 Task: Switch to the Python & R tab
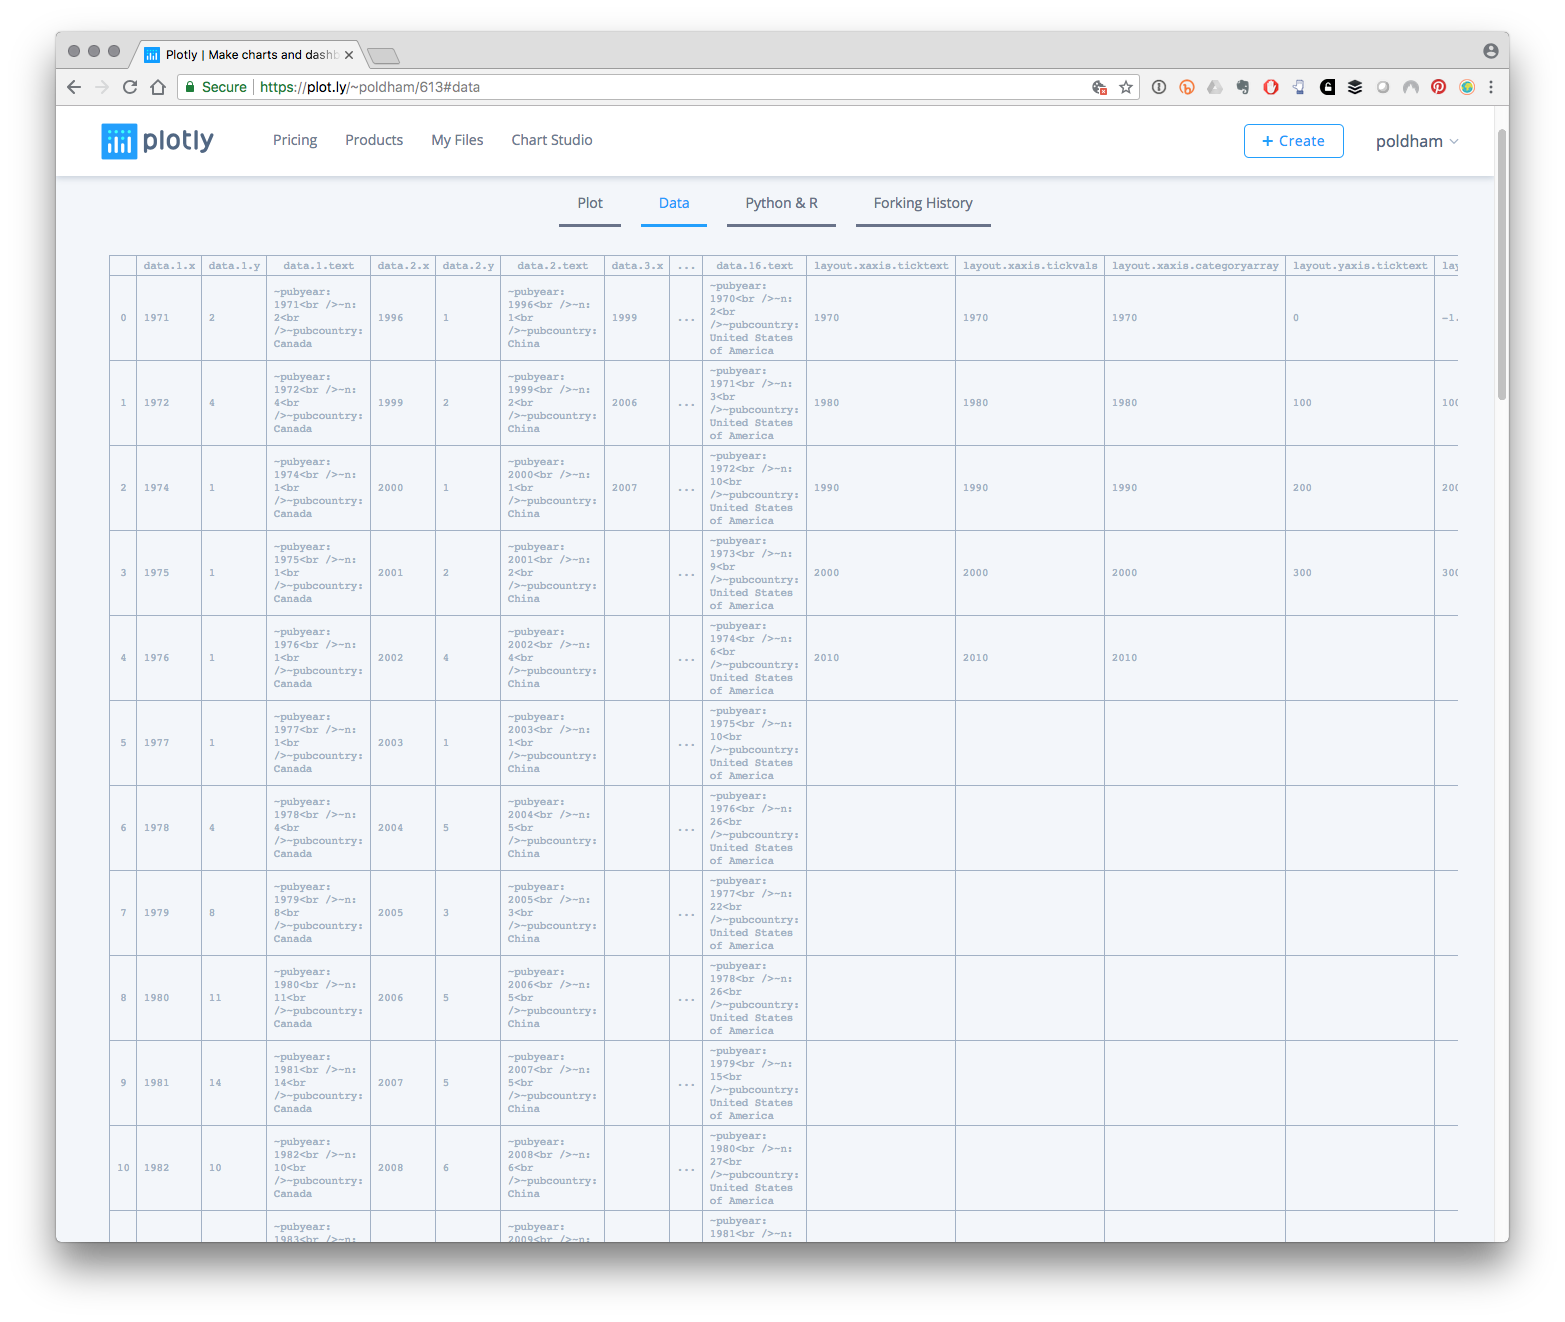[781, 203]
